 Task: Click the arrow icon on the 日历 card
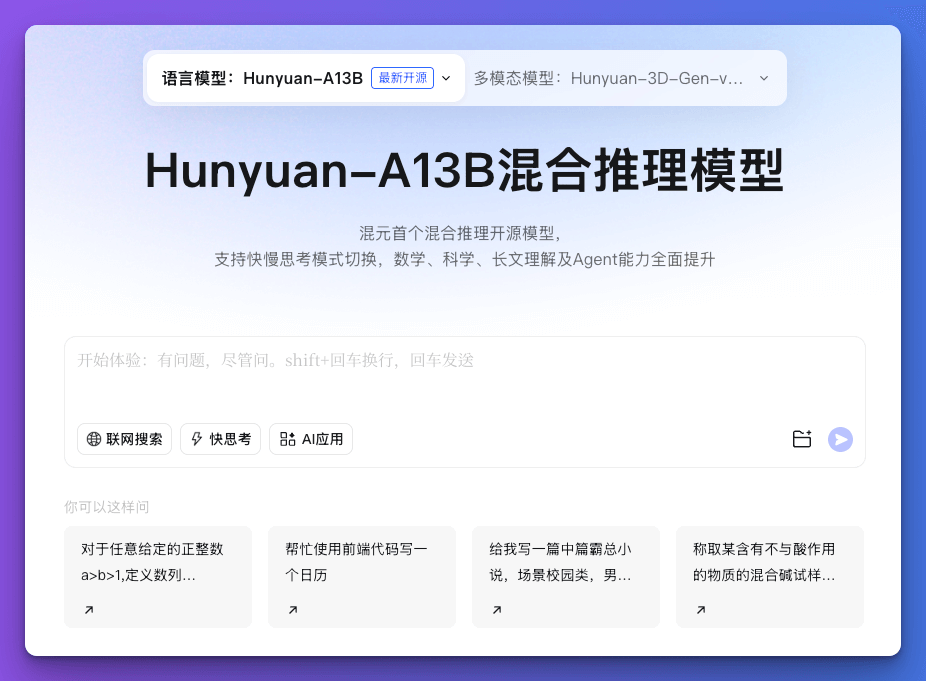[294, 608]
